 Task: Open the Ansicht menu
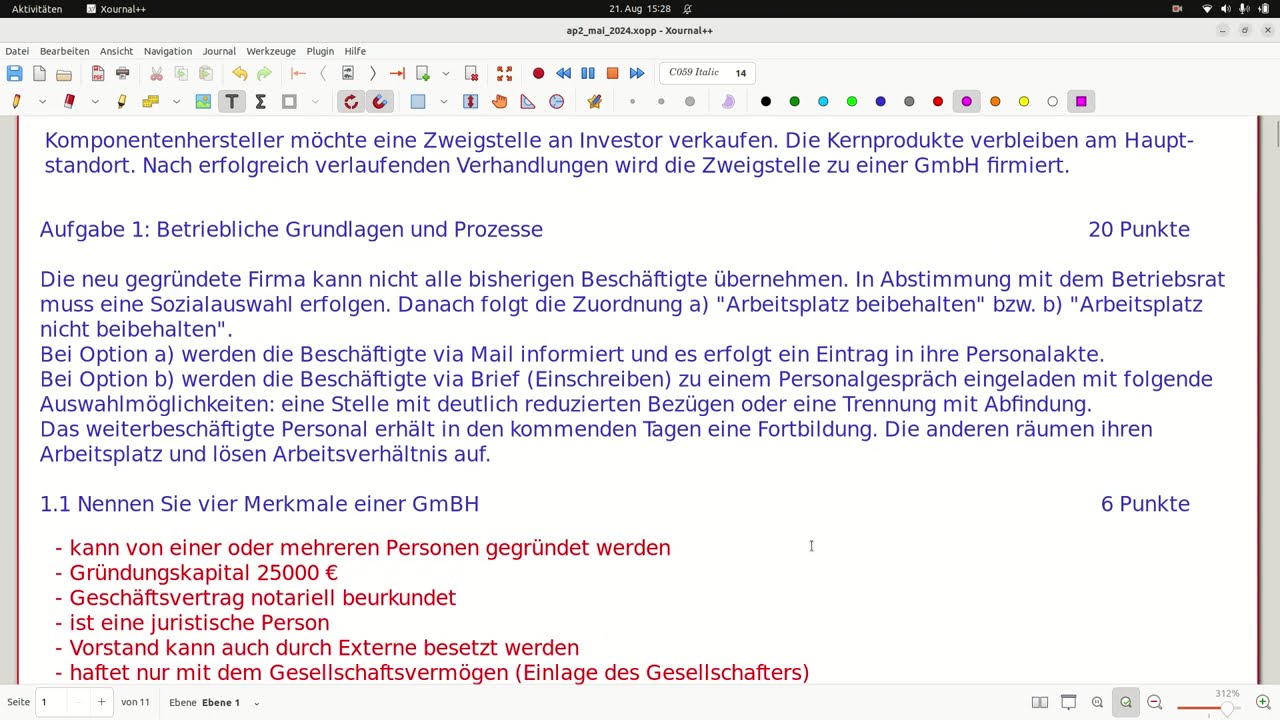(116, 51)
